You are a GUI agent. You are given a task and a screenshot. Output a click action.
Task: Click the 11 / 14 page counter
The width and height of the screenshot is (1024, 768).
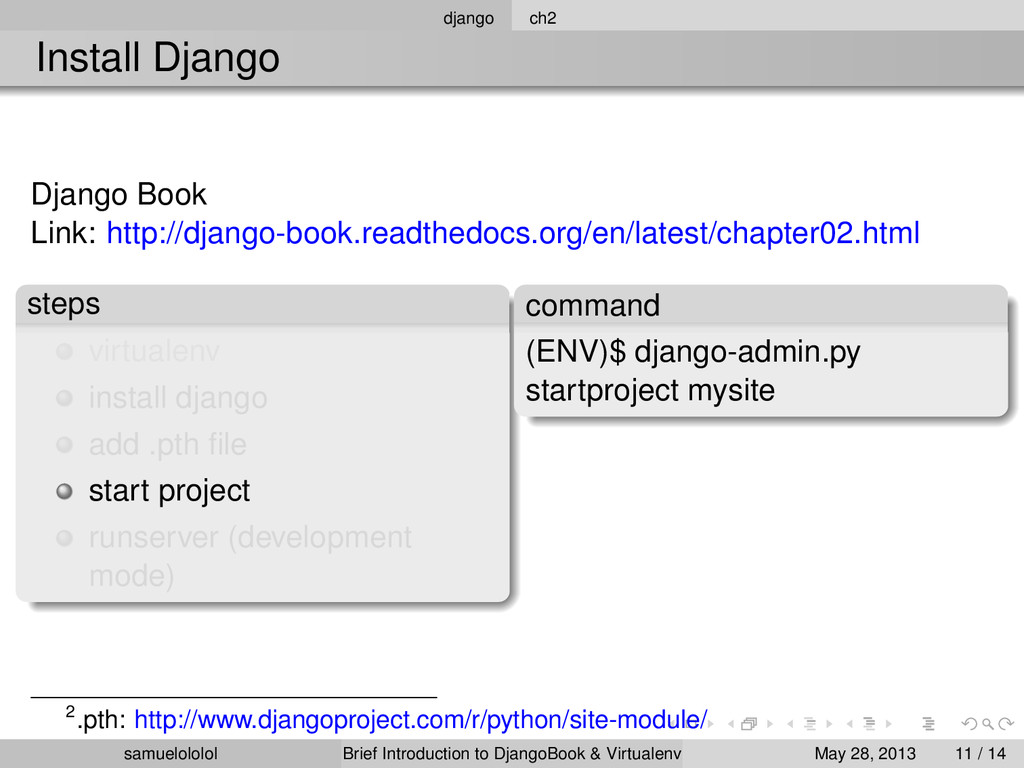tap(980, 754)
